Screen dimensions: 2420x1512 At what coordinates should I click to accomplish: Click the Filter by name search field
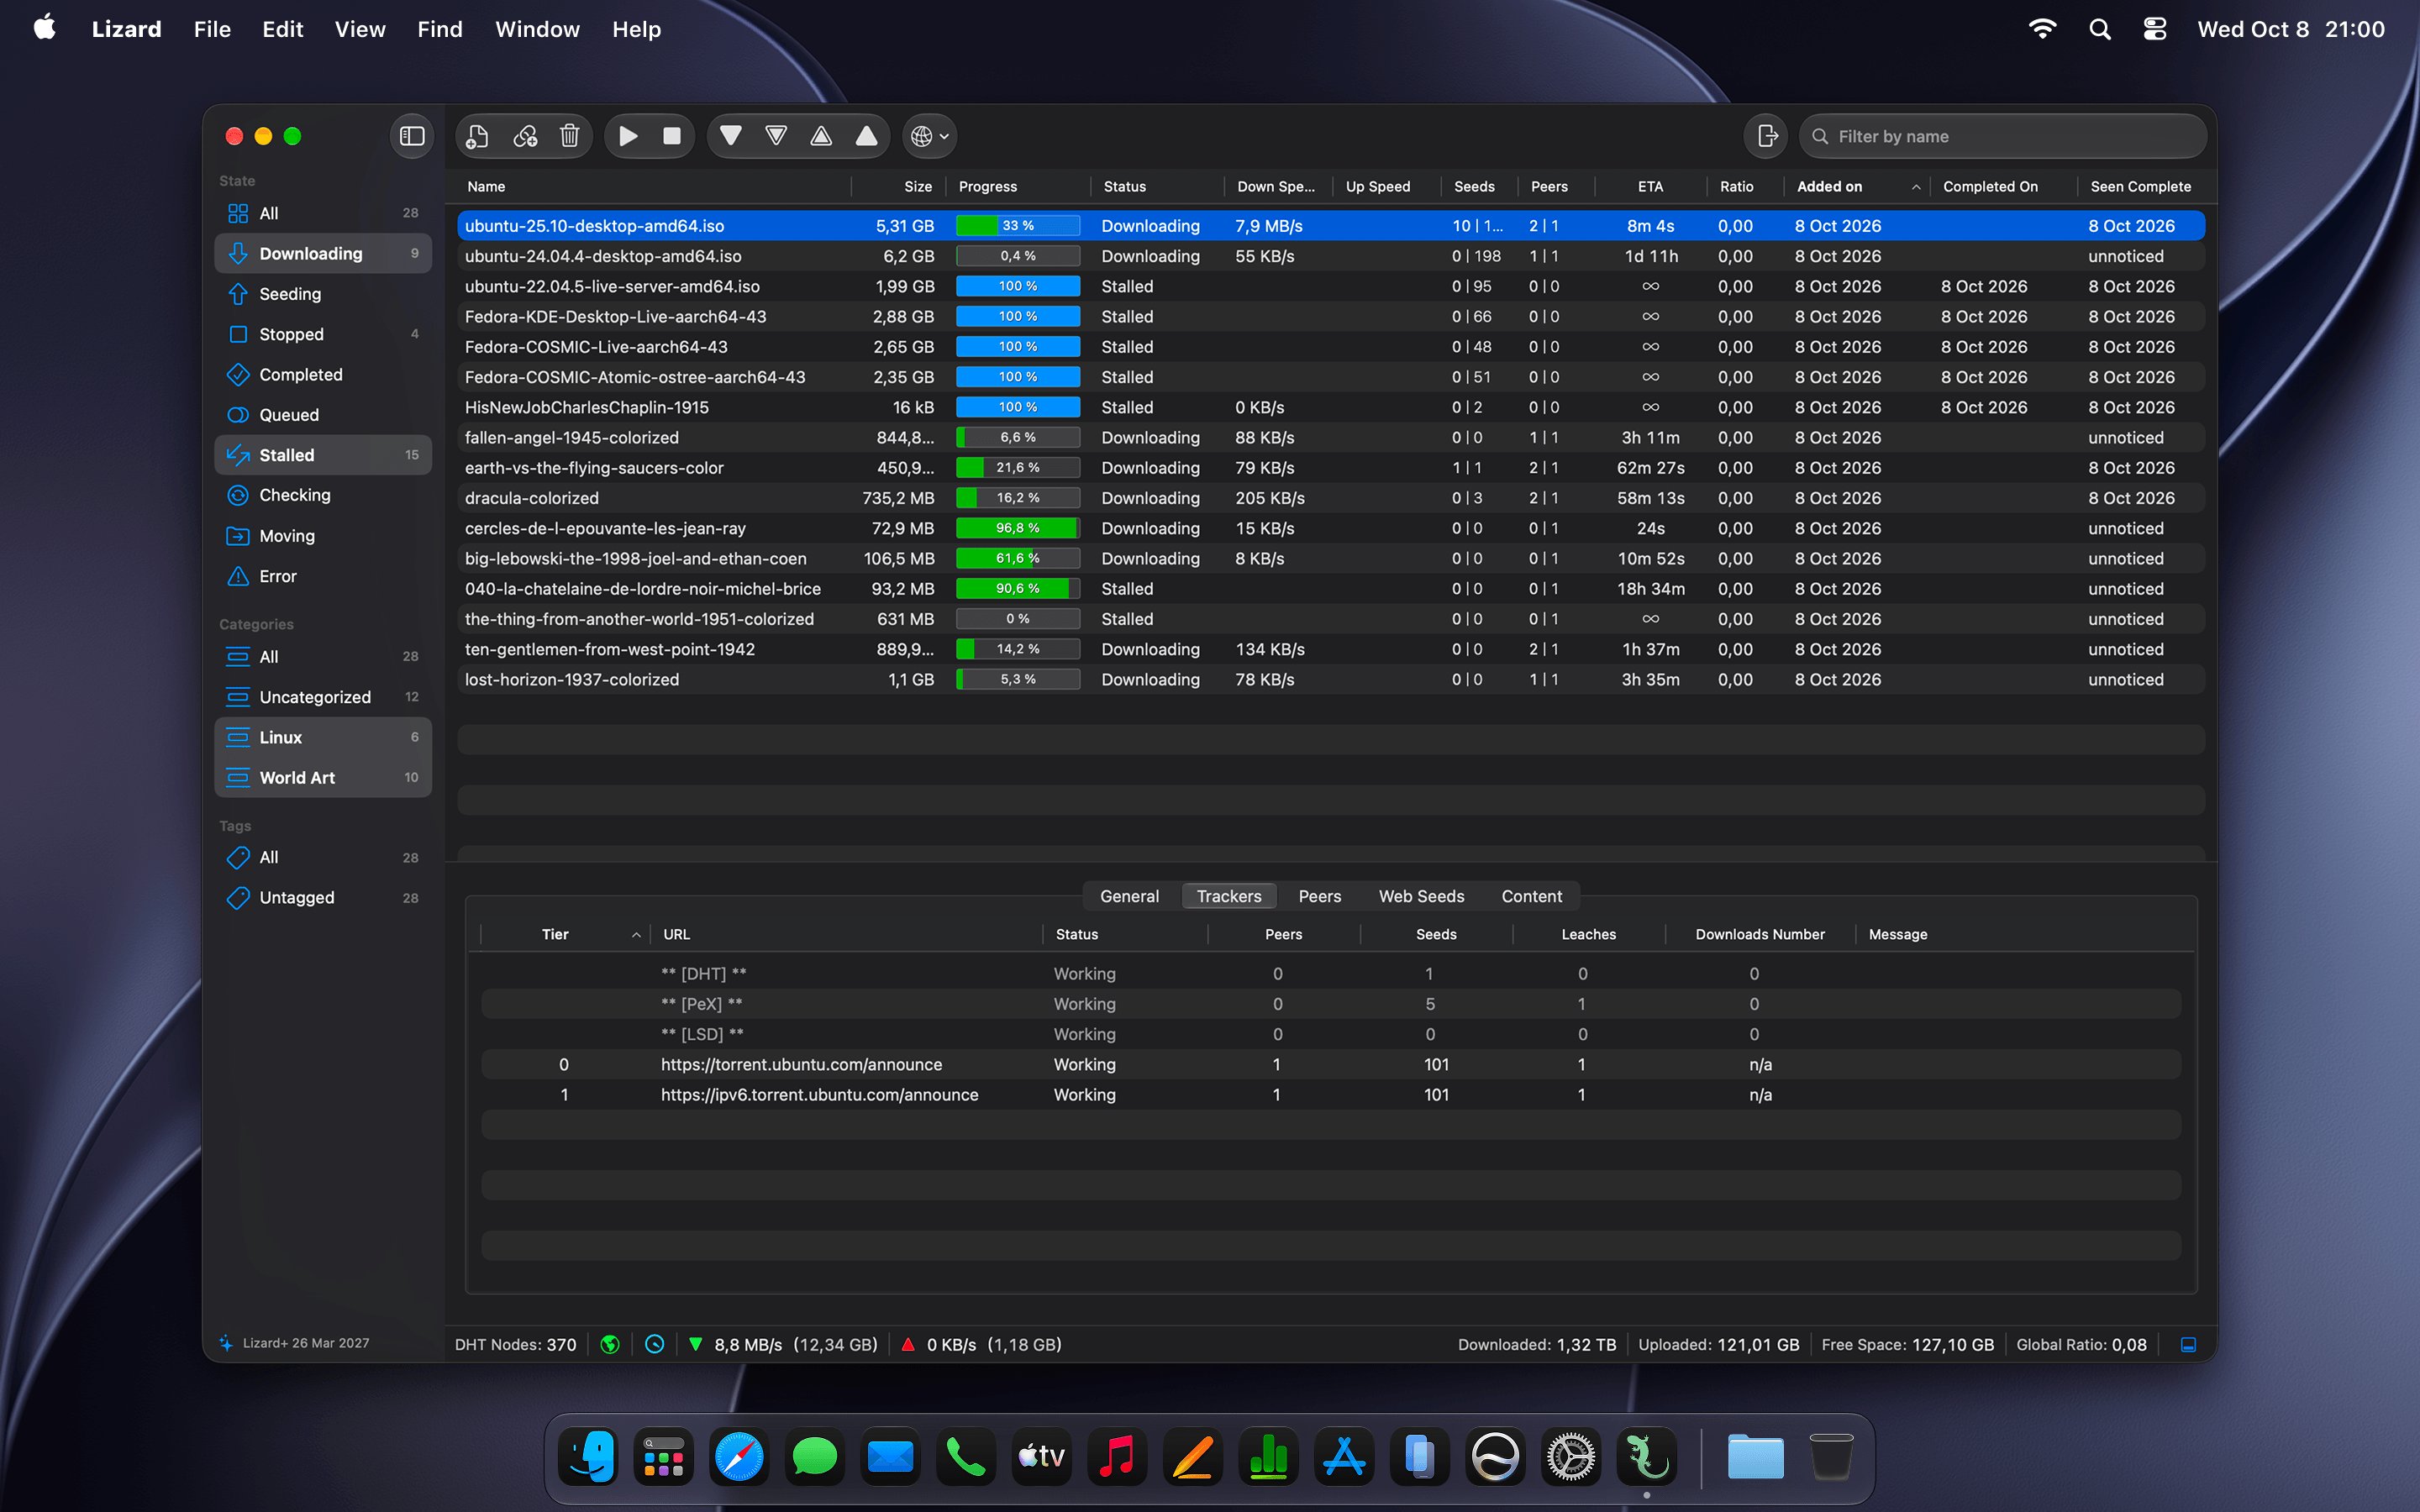click(2003, 136)
